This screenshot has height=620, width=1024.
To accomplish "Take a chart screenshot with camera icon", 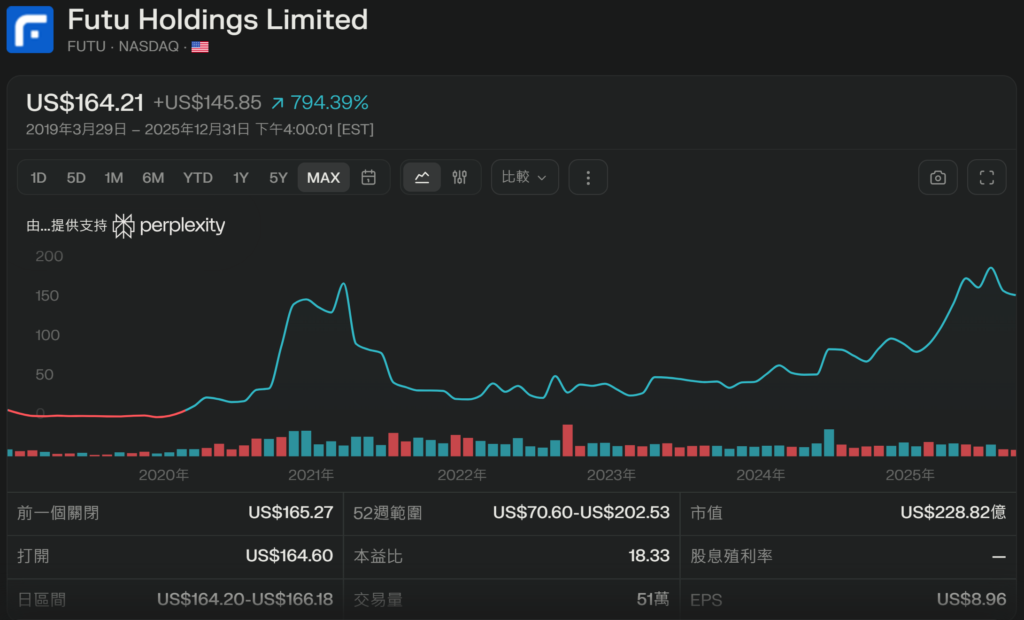I will (937, 178).
